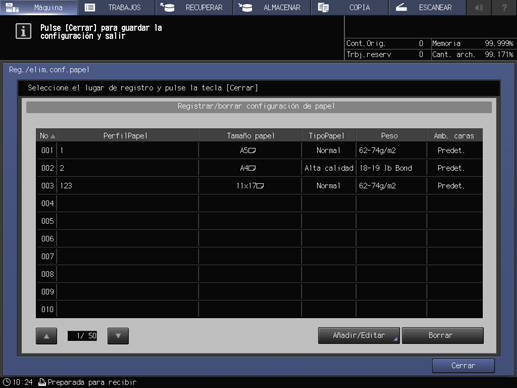
Task: Select the A4 paper size cell
Action: point(250,168)
